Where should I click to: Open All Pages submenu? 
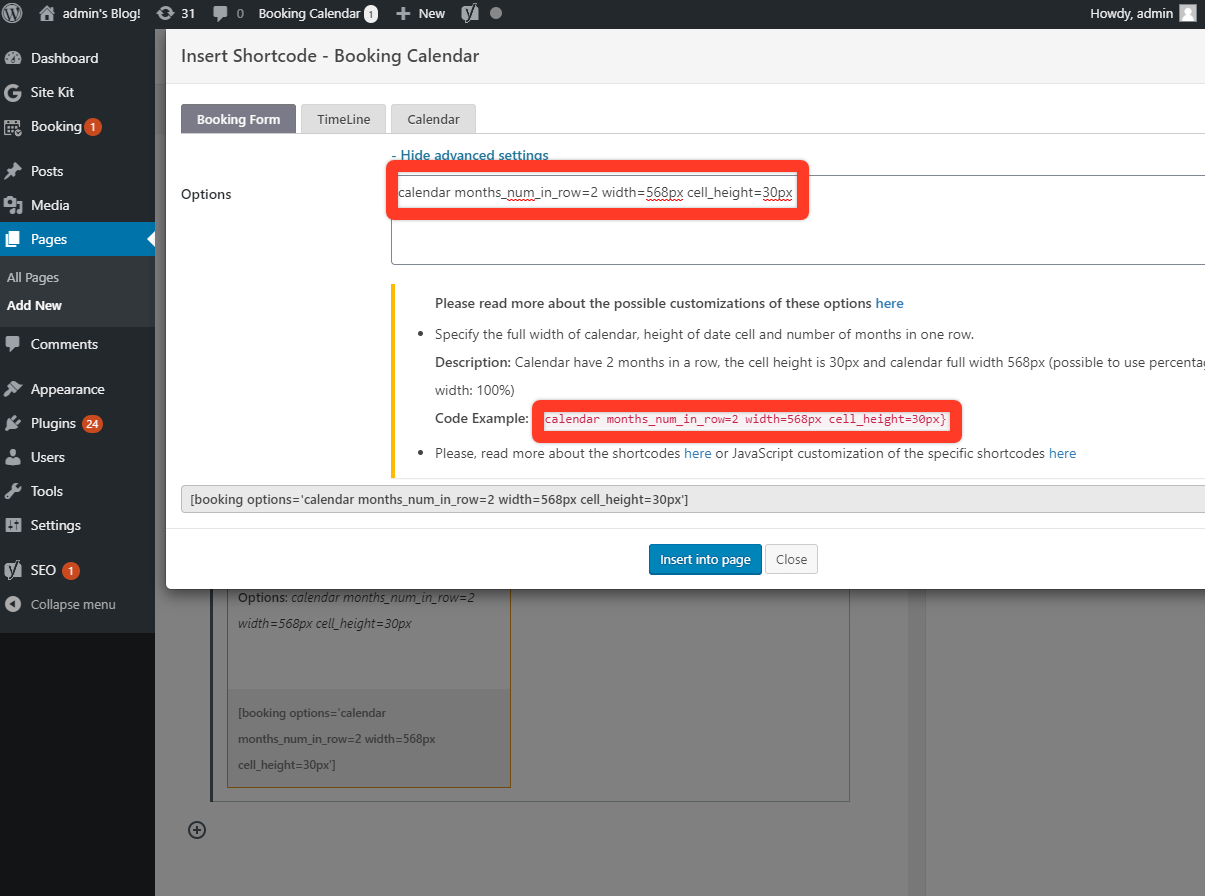click(33, 278)
